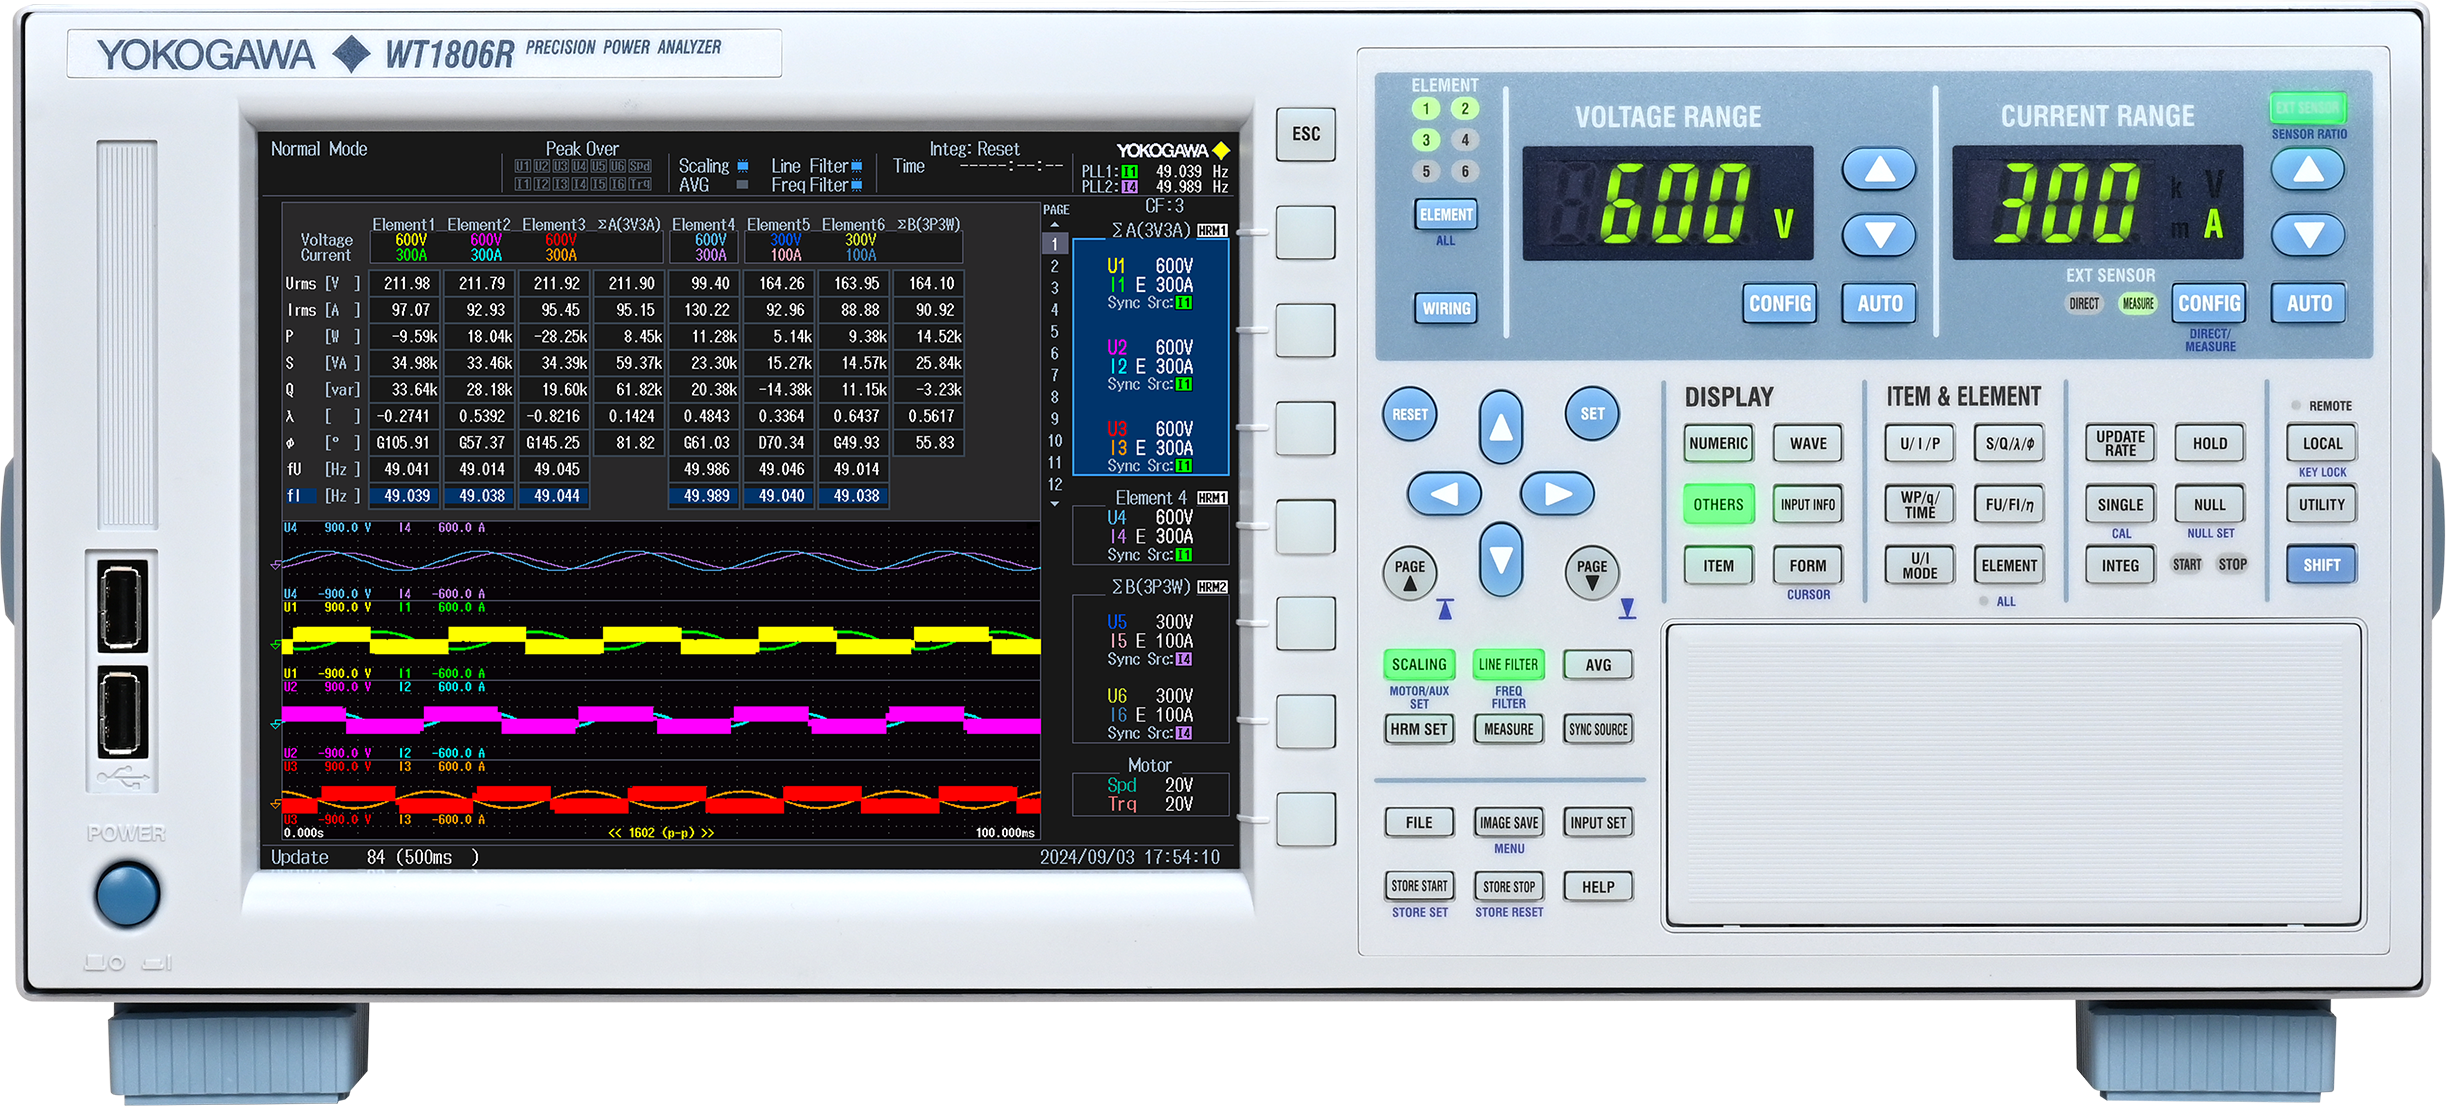Select element indicator 4
This screenshot has height=1106, width=2446.
[x=1465, y=140]
